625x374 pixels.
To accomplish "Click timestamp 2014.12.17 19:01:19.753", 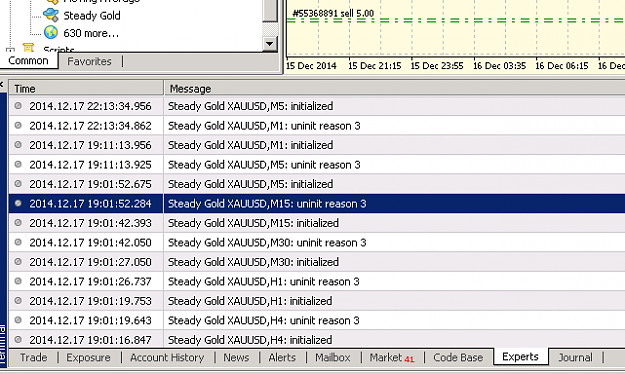I will point(90,301).
